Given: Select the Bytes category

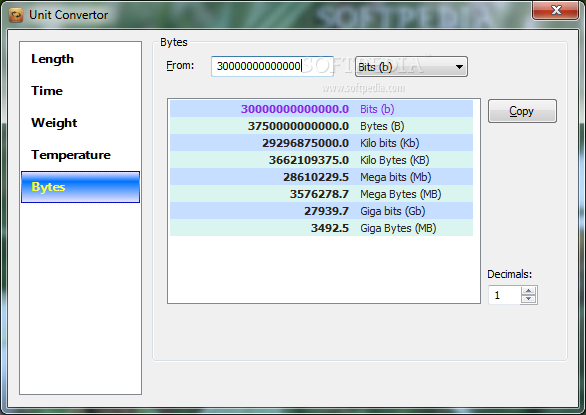Looking at the screenshot, I should pyautogui.click(x=80, y=187).
